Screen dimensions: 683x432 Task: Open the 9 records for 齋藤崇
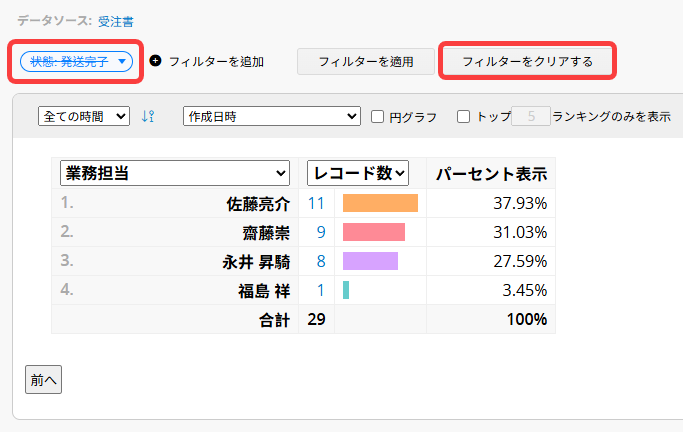(321, 232)
